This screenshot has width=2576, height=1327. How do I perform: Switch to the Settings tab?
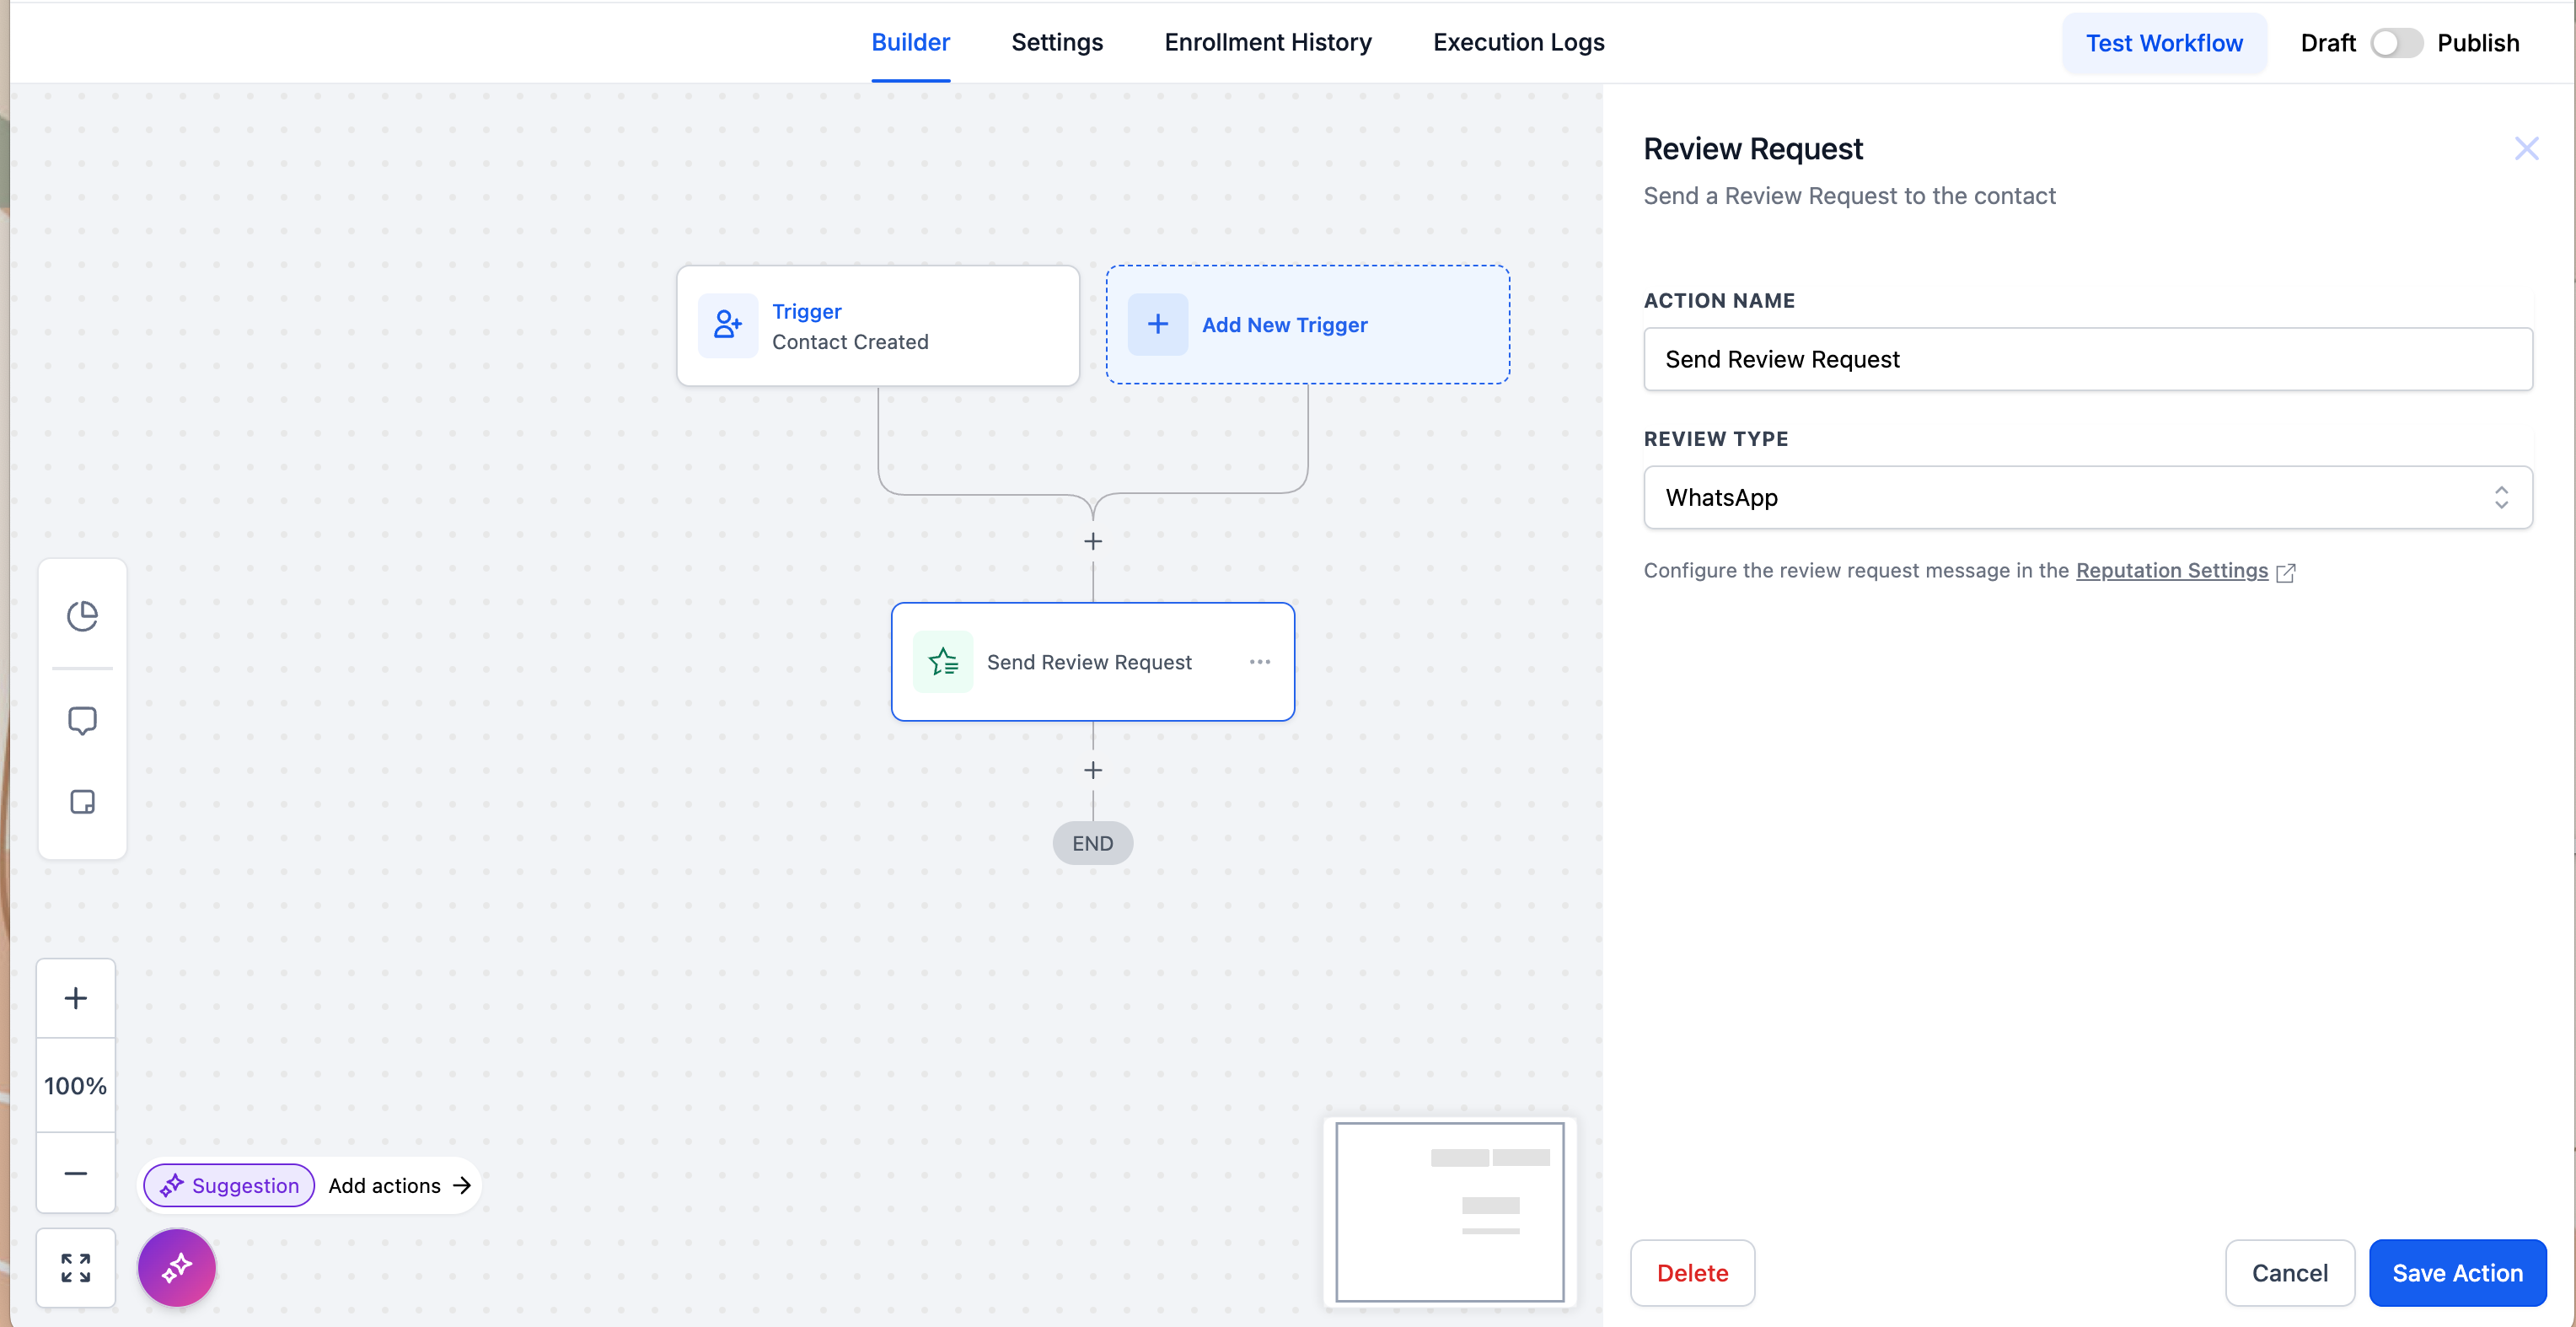click(1056, 43)
